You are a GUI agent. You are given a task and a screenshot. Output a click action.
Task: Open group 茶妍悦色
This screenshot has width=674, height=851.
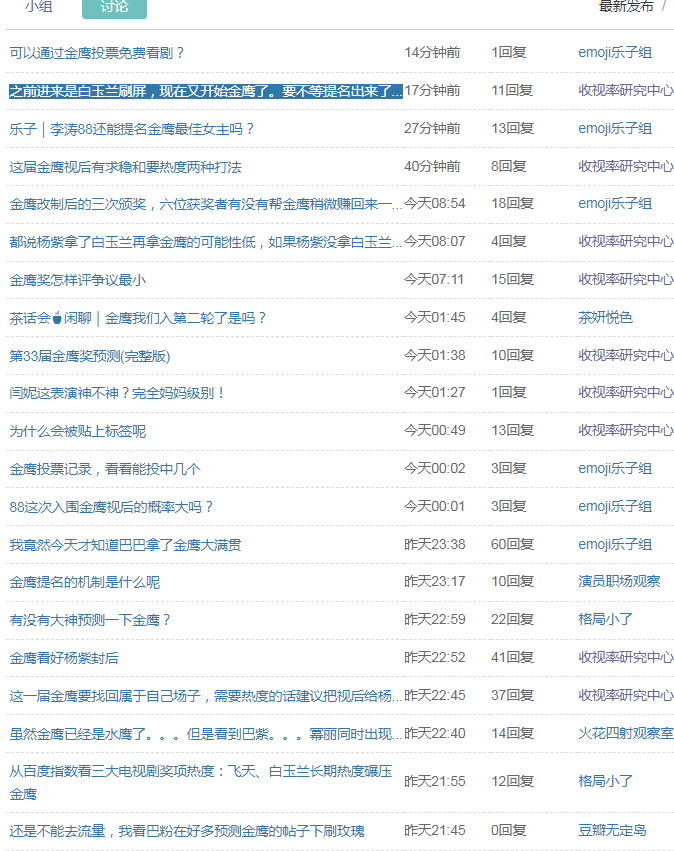(605, 317)
